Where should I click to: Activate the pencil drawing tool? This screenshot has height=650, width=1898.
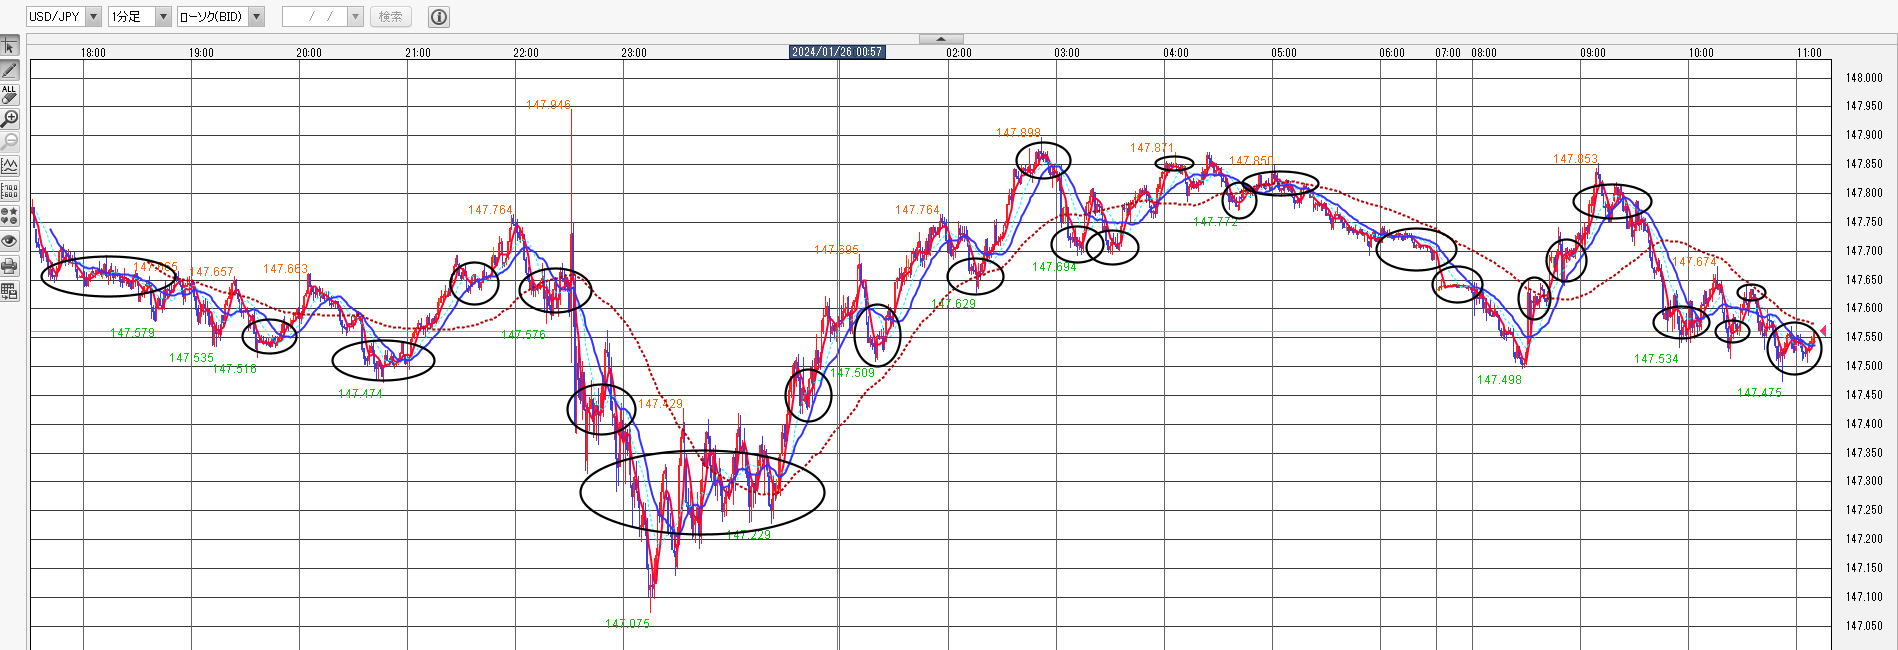(x=9, y=70)
